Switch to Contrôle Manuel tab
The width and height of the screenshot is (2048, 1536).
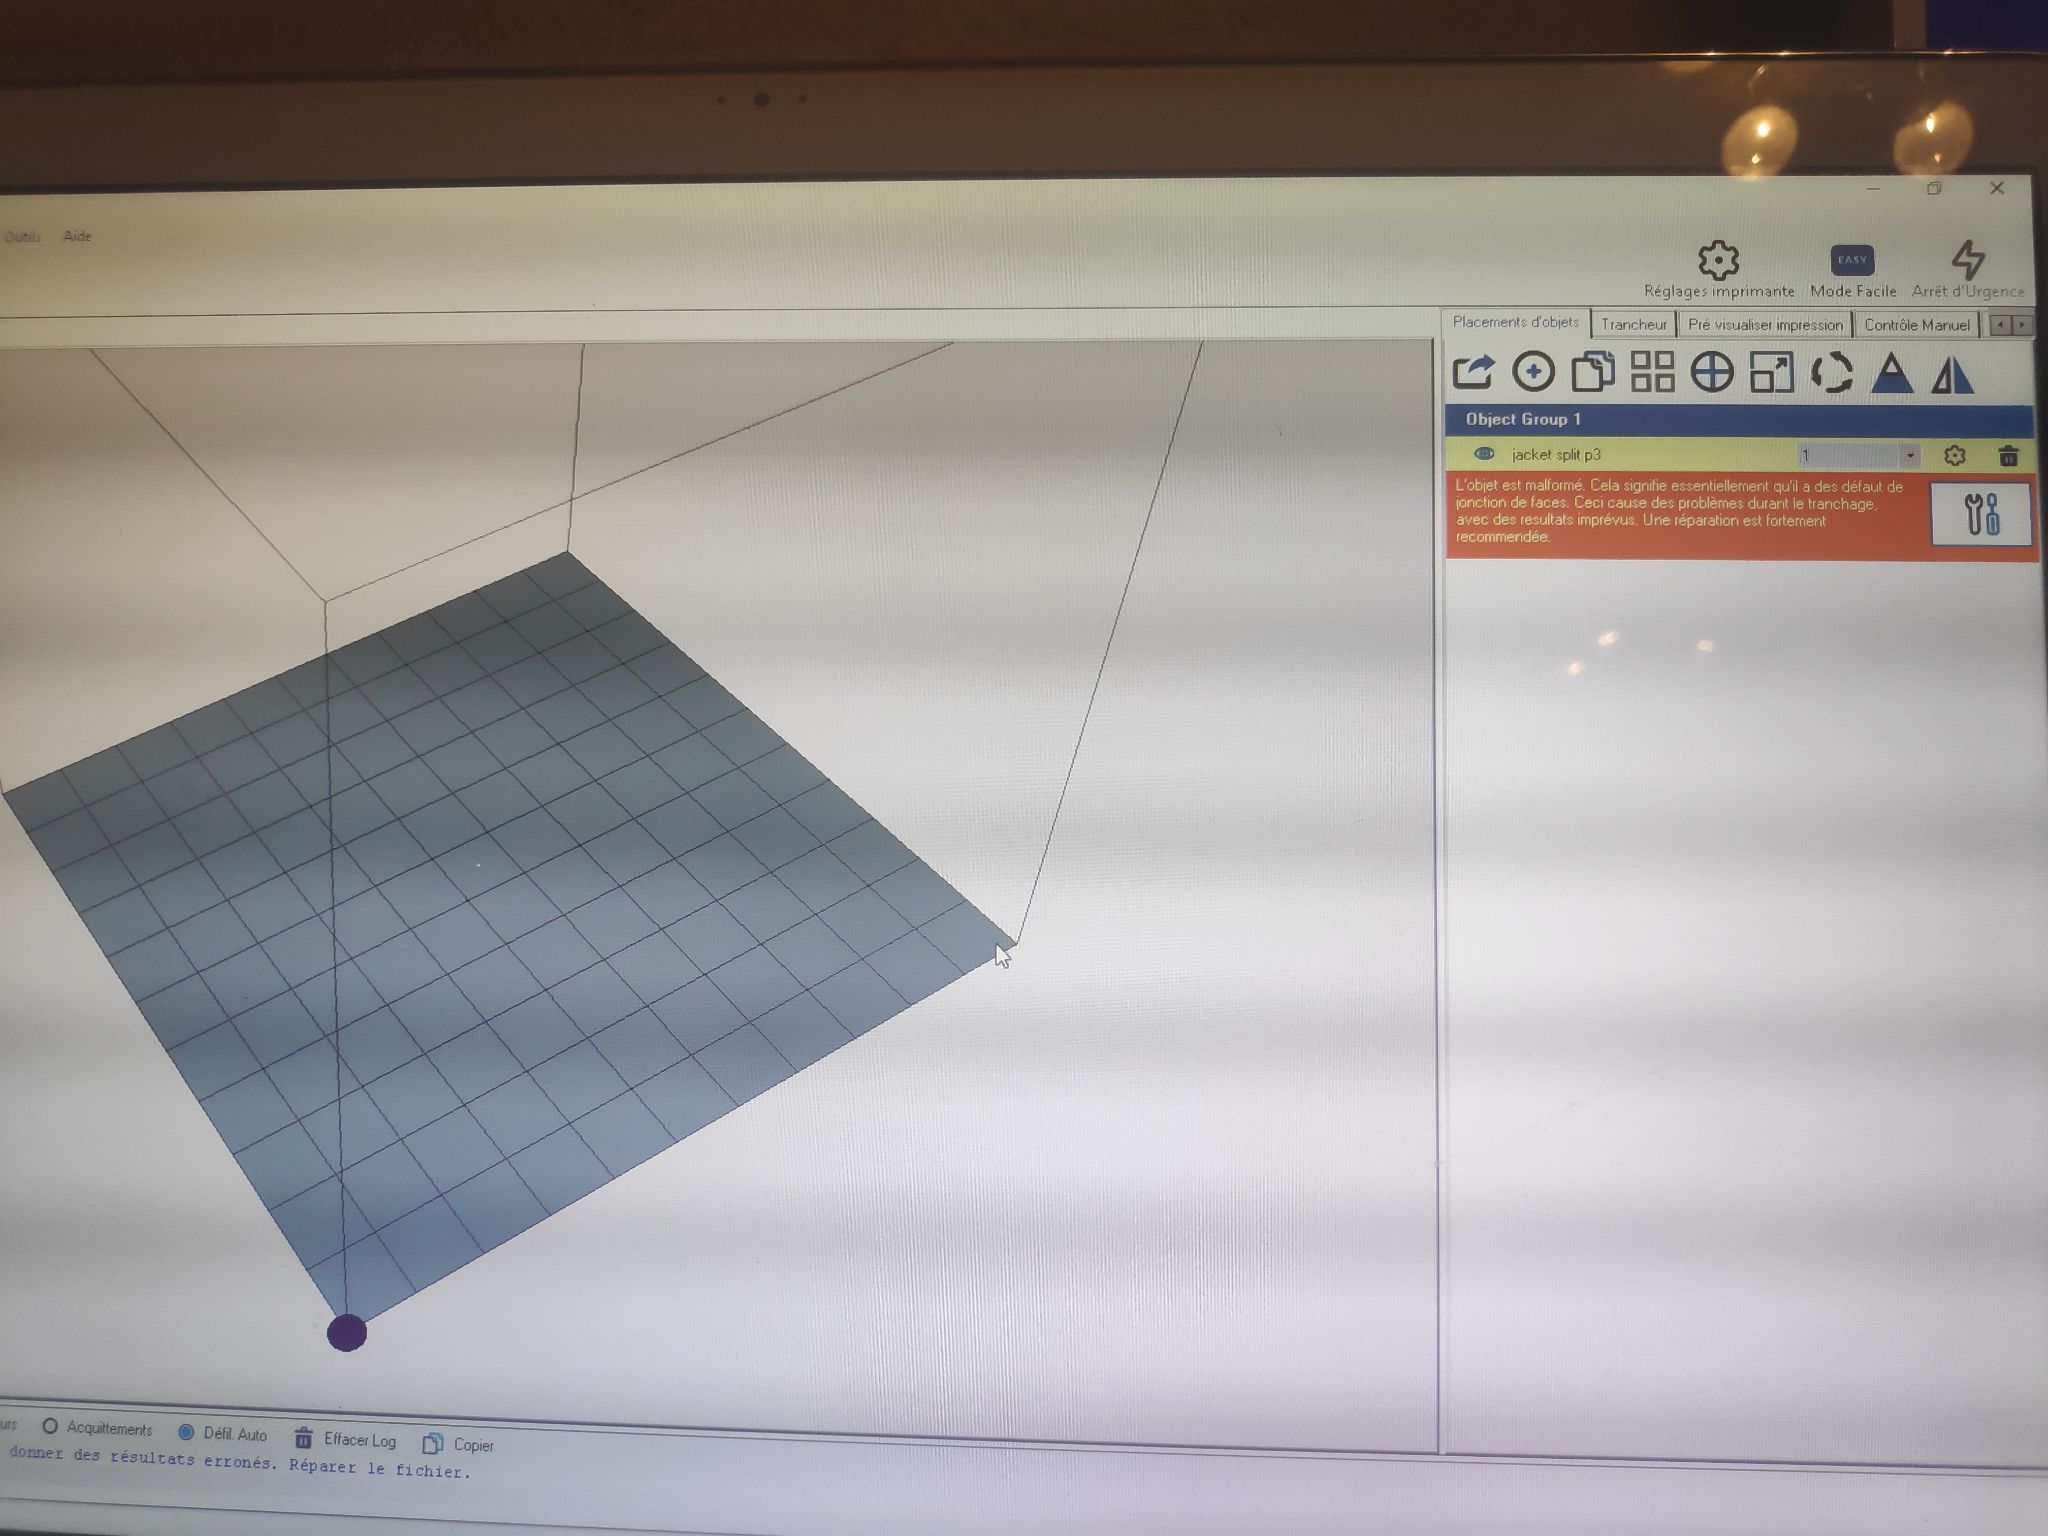(x=1916, y=325)
